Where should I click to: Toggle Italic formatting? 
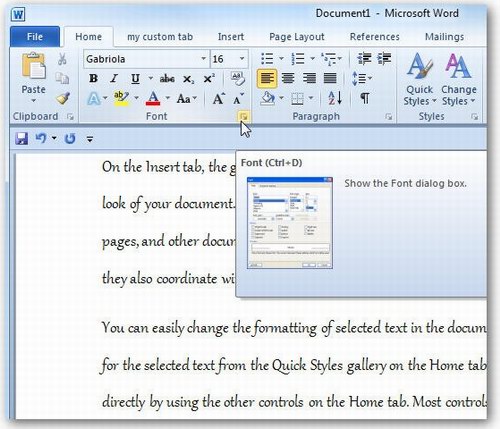tap(114, 79)
